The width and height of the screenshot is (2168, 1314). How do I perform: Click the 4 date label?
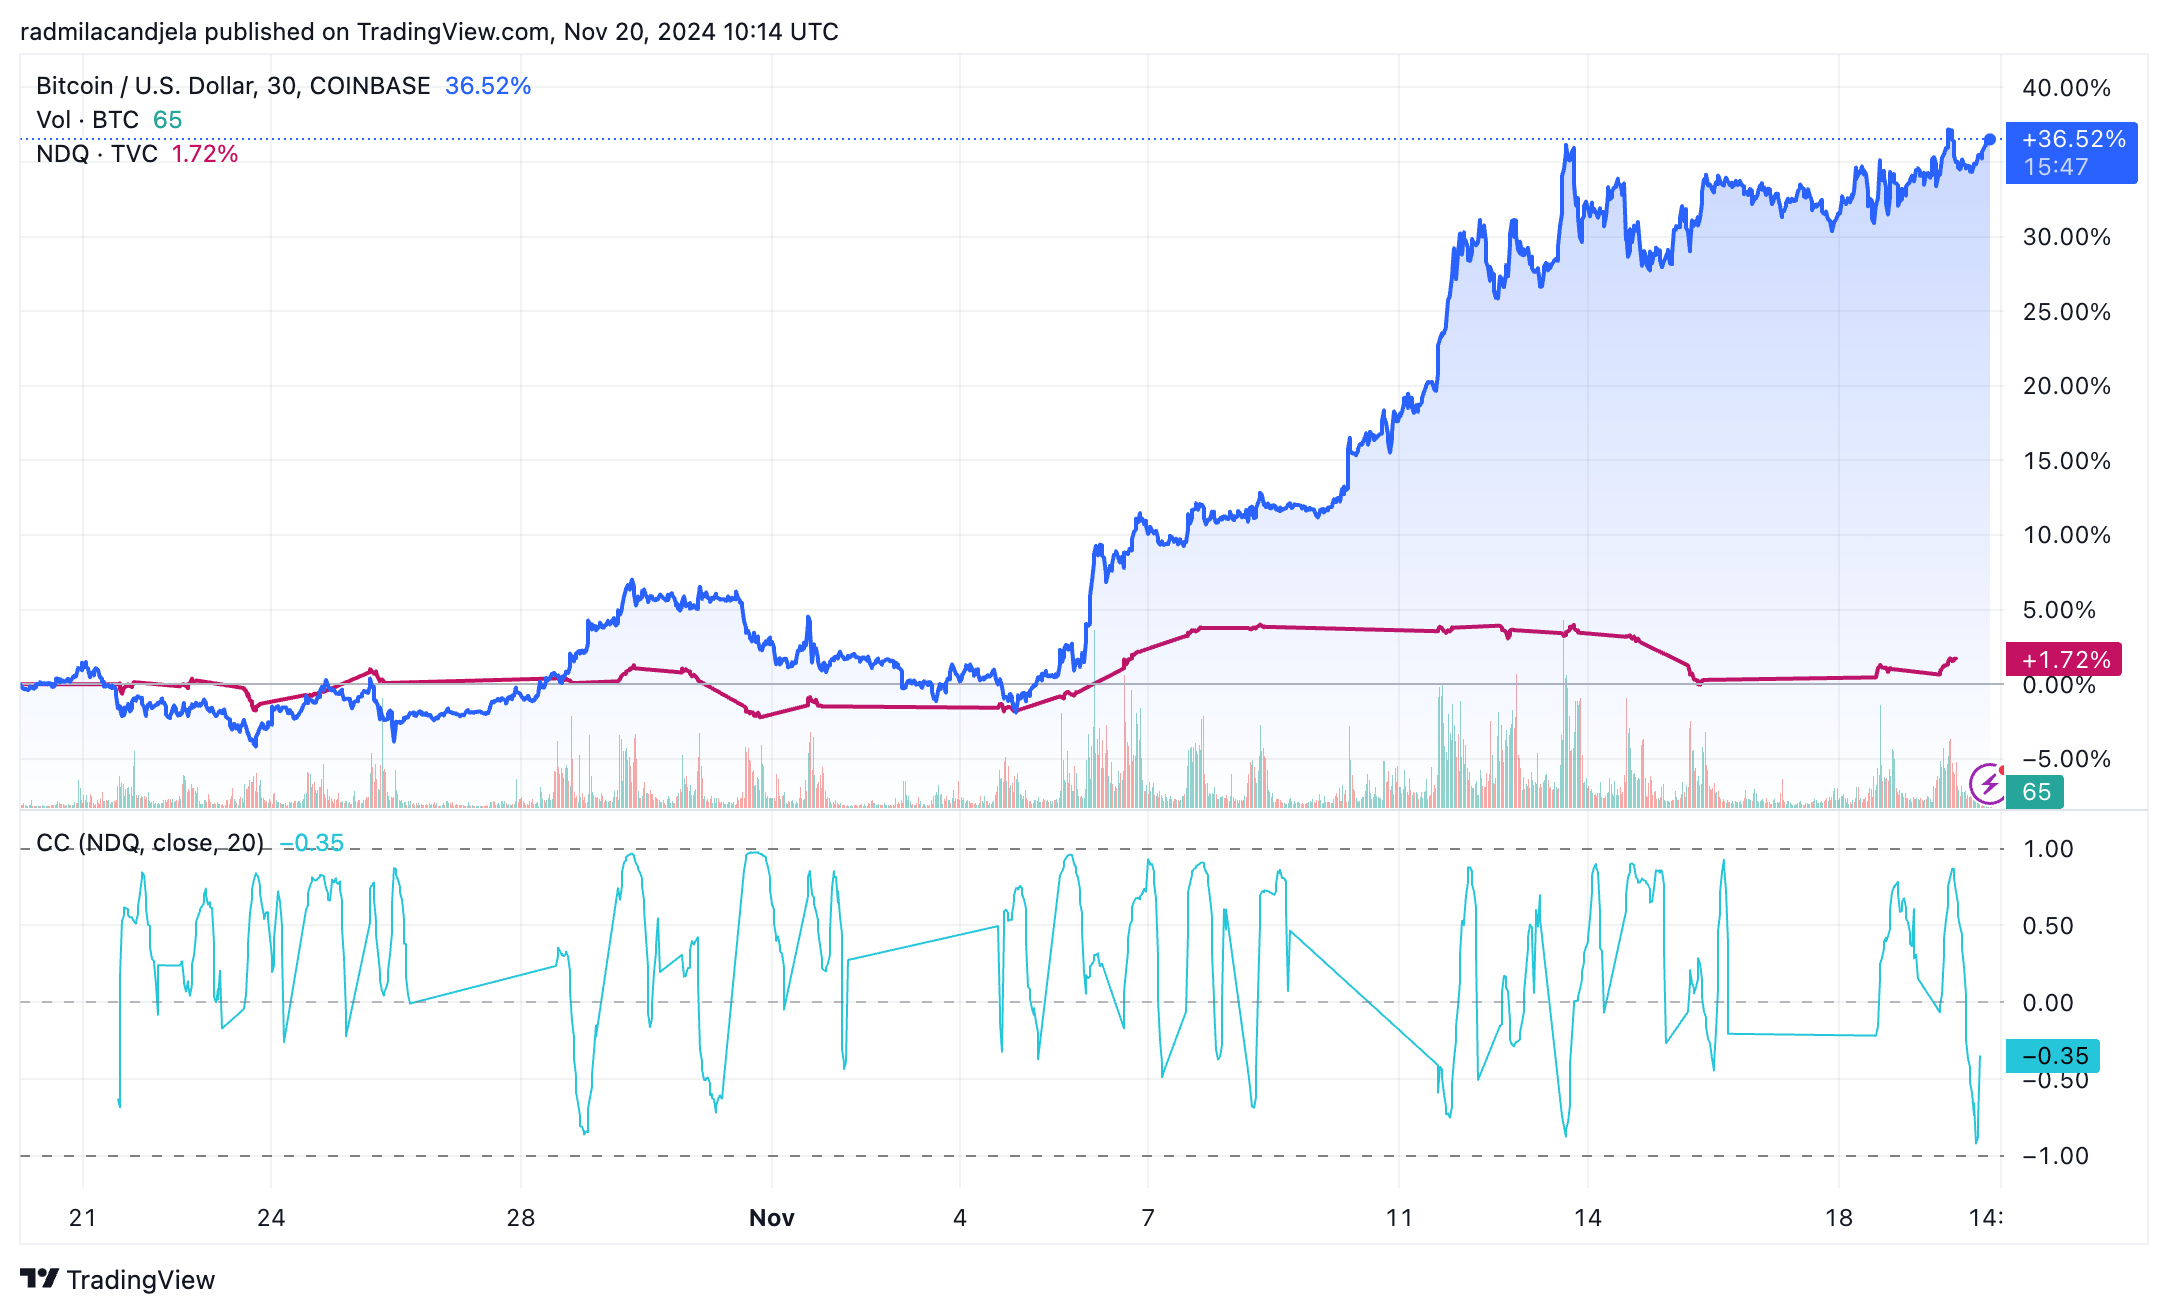click(960, 1218)
